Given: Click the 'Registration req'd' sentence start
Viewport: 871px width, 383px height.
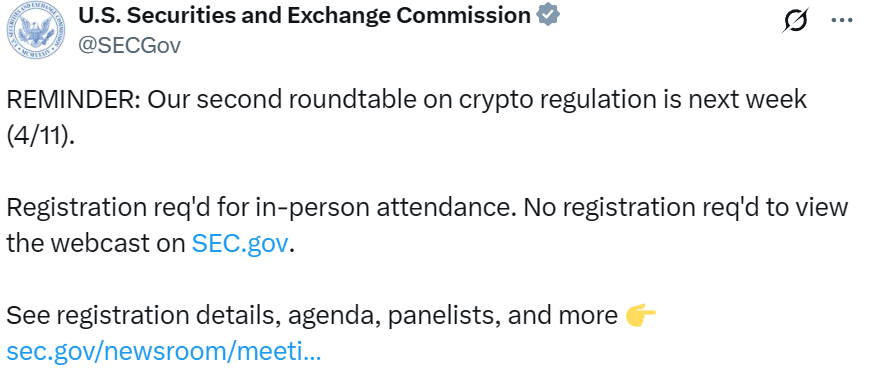Looking at the screenshot, I should coord(108,208).
